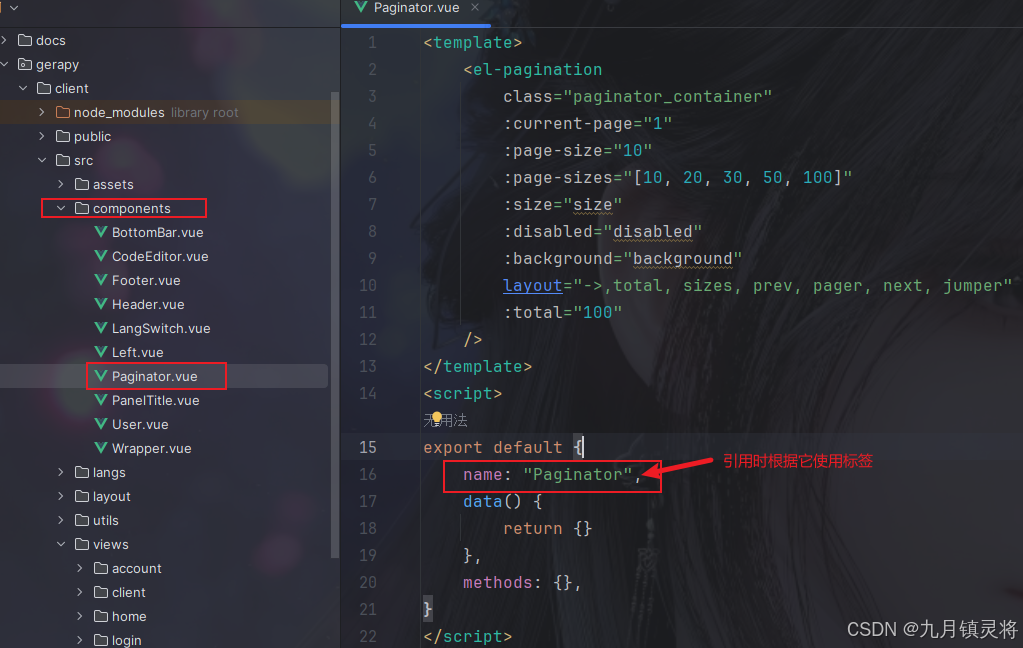Click the 'methods' keyword on line 20
Screen dimensions: 1023x648
tap(498, 582)
